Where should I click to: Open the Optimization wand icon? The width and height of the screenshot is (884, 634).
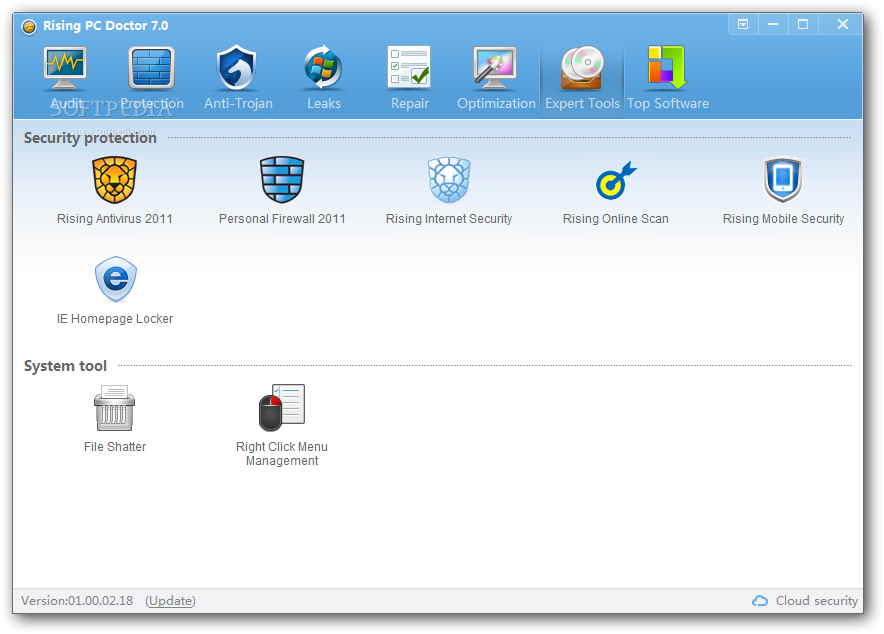(494, 68)
